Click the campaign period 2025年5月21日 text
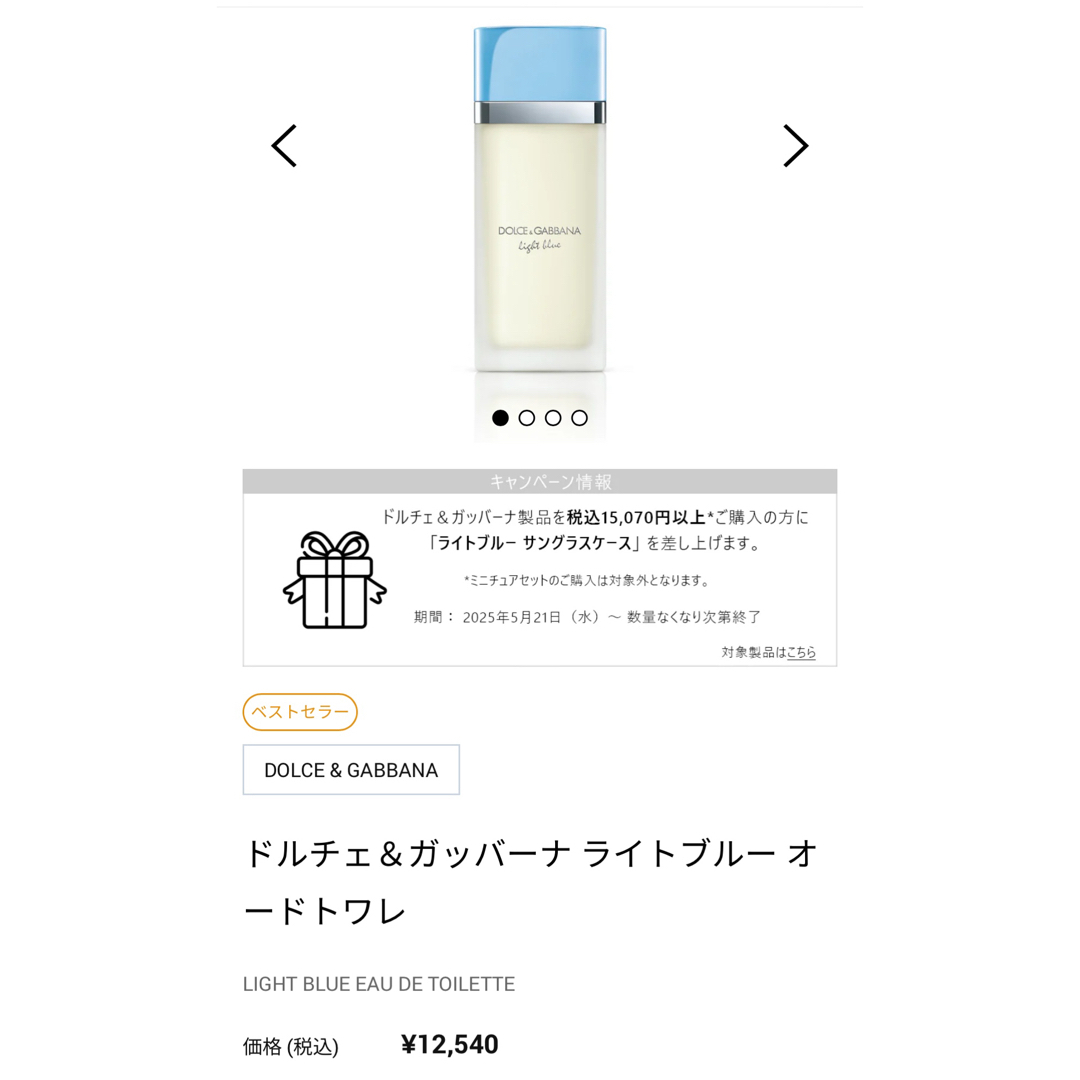The image size is (1080, 1080). pyautogui.click(x=512, y=617)
